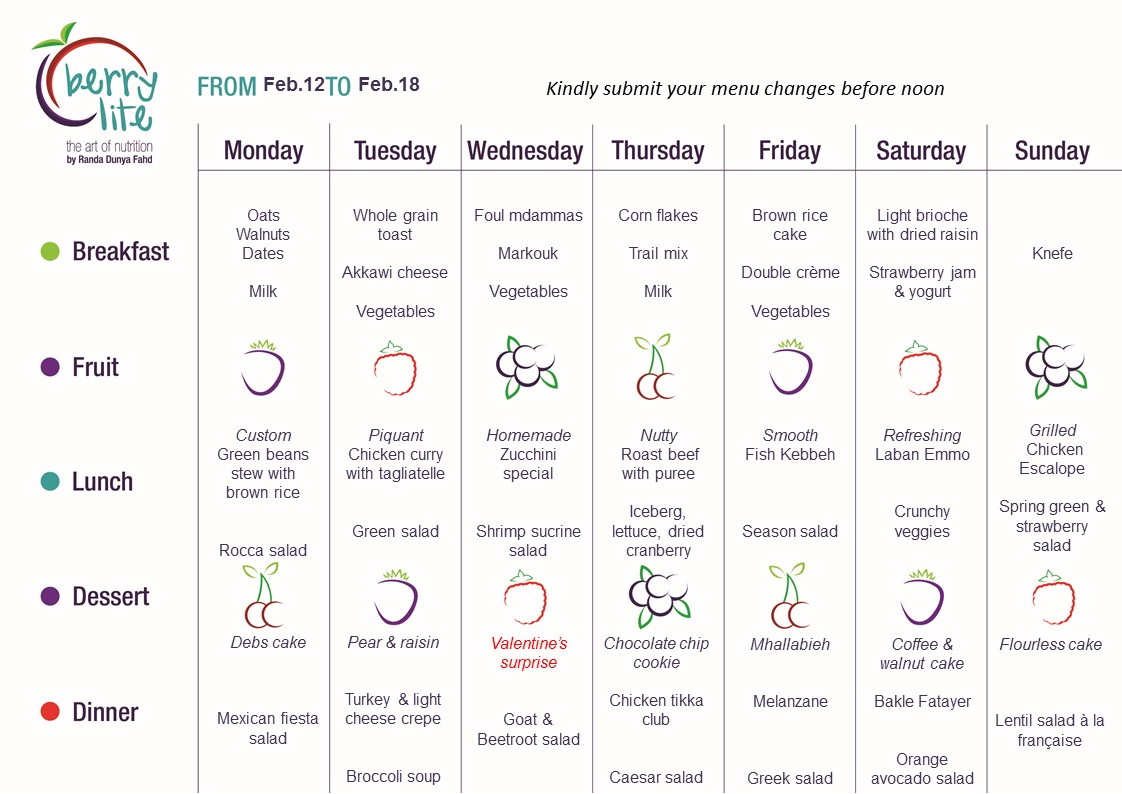
Task: Select the Sunday column header
Action: click(1052, 151)
